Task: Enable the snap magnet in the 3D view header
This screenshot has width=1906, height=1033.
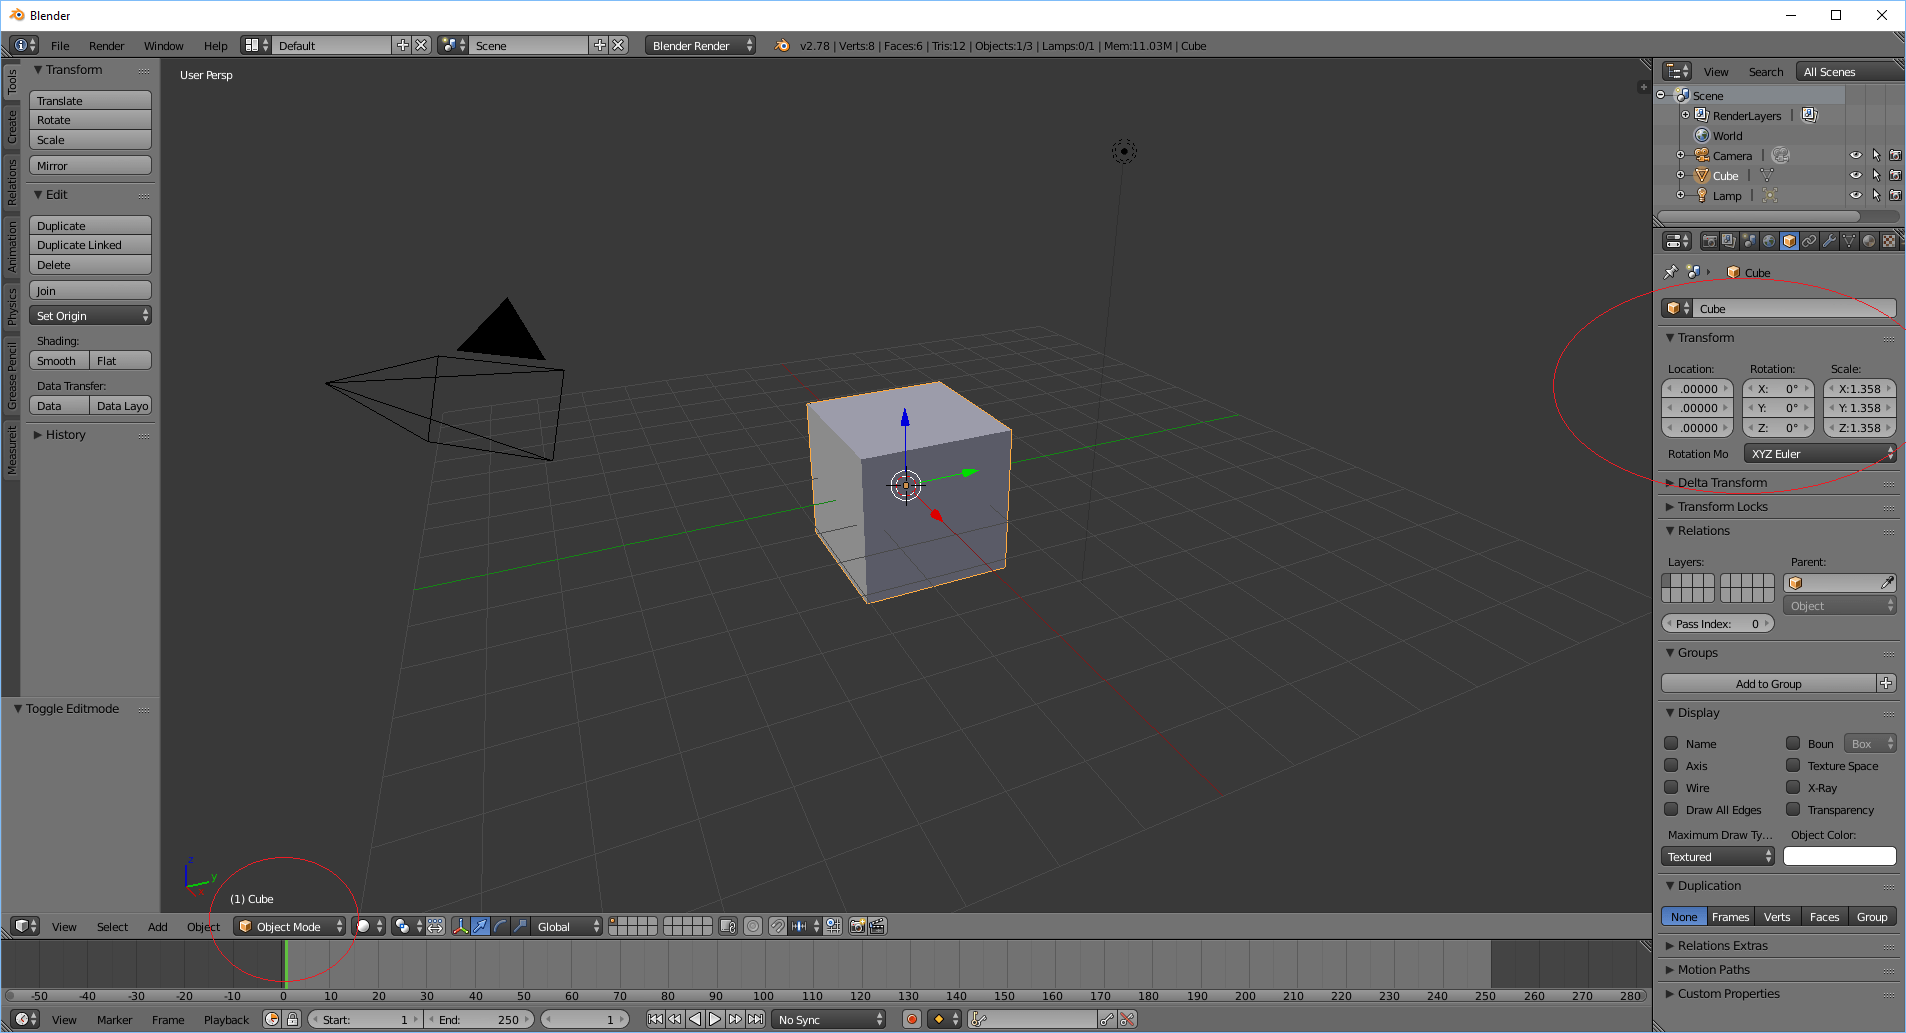Action: pos(778,926)
